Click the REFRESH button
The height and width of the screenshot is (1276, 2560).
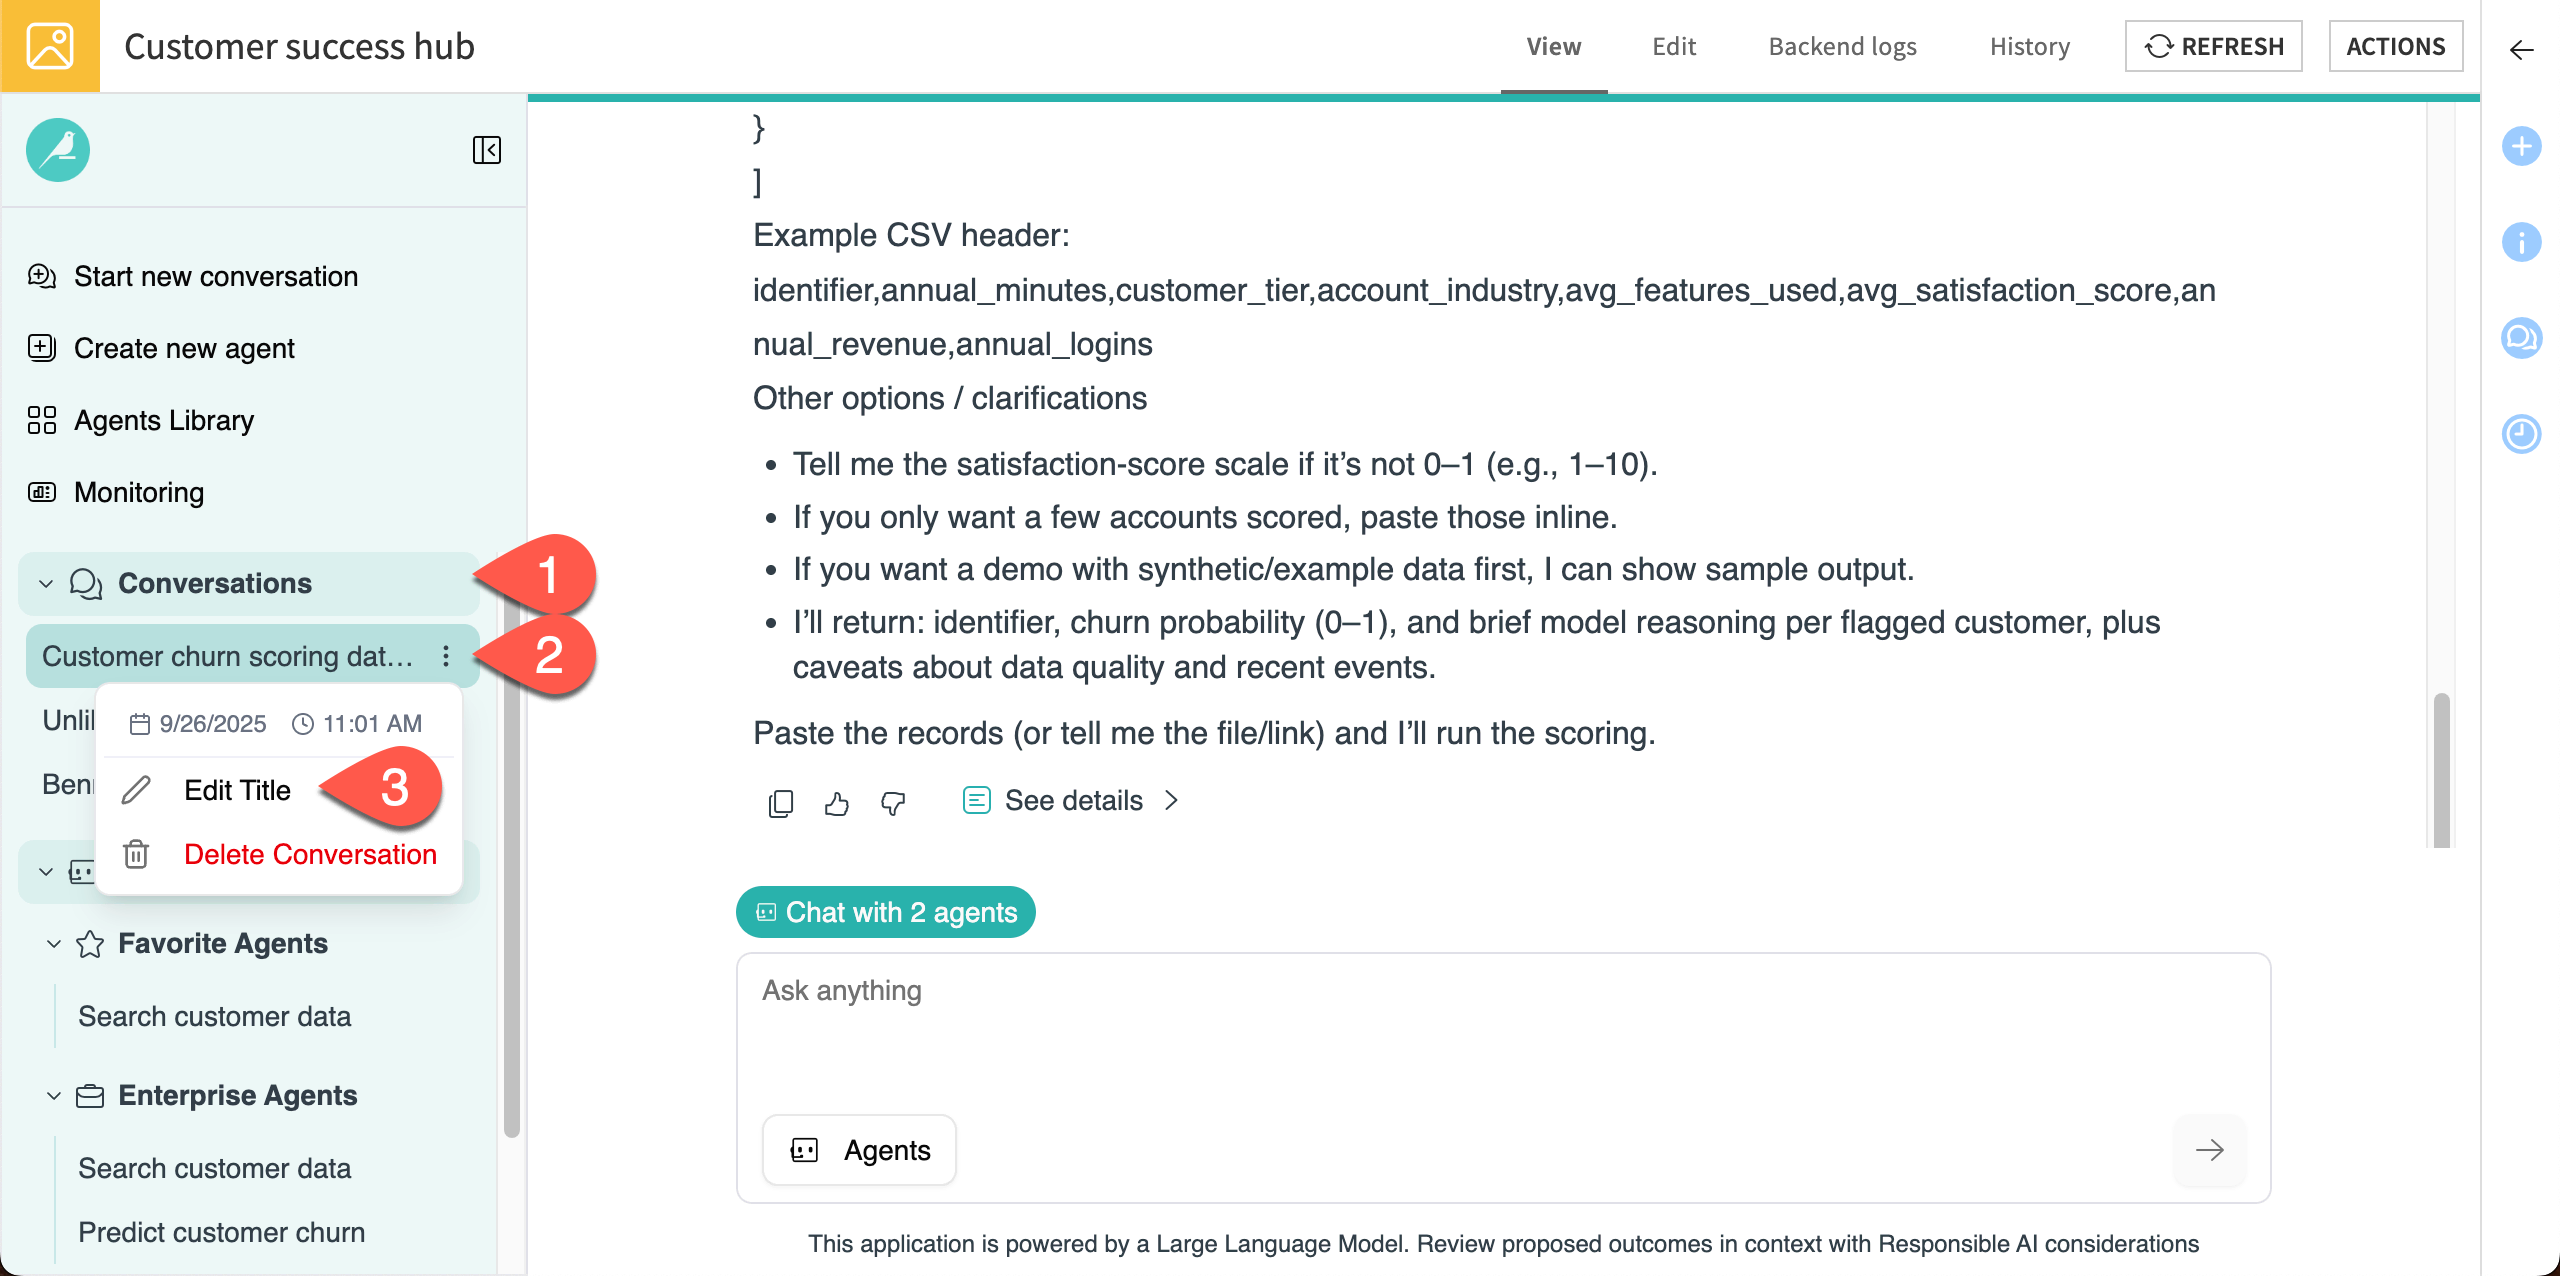[x=2213, y=47]
